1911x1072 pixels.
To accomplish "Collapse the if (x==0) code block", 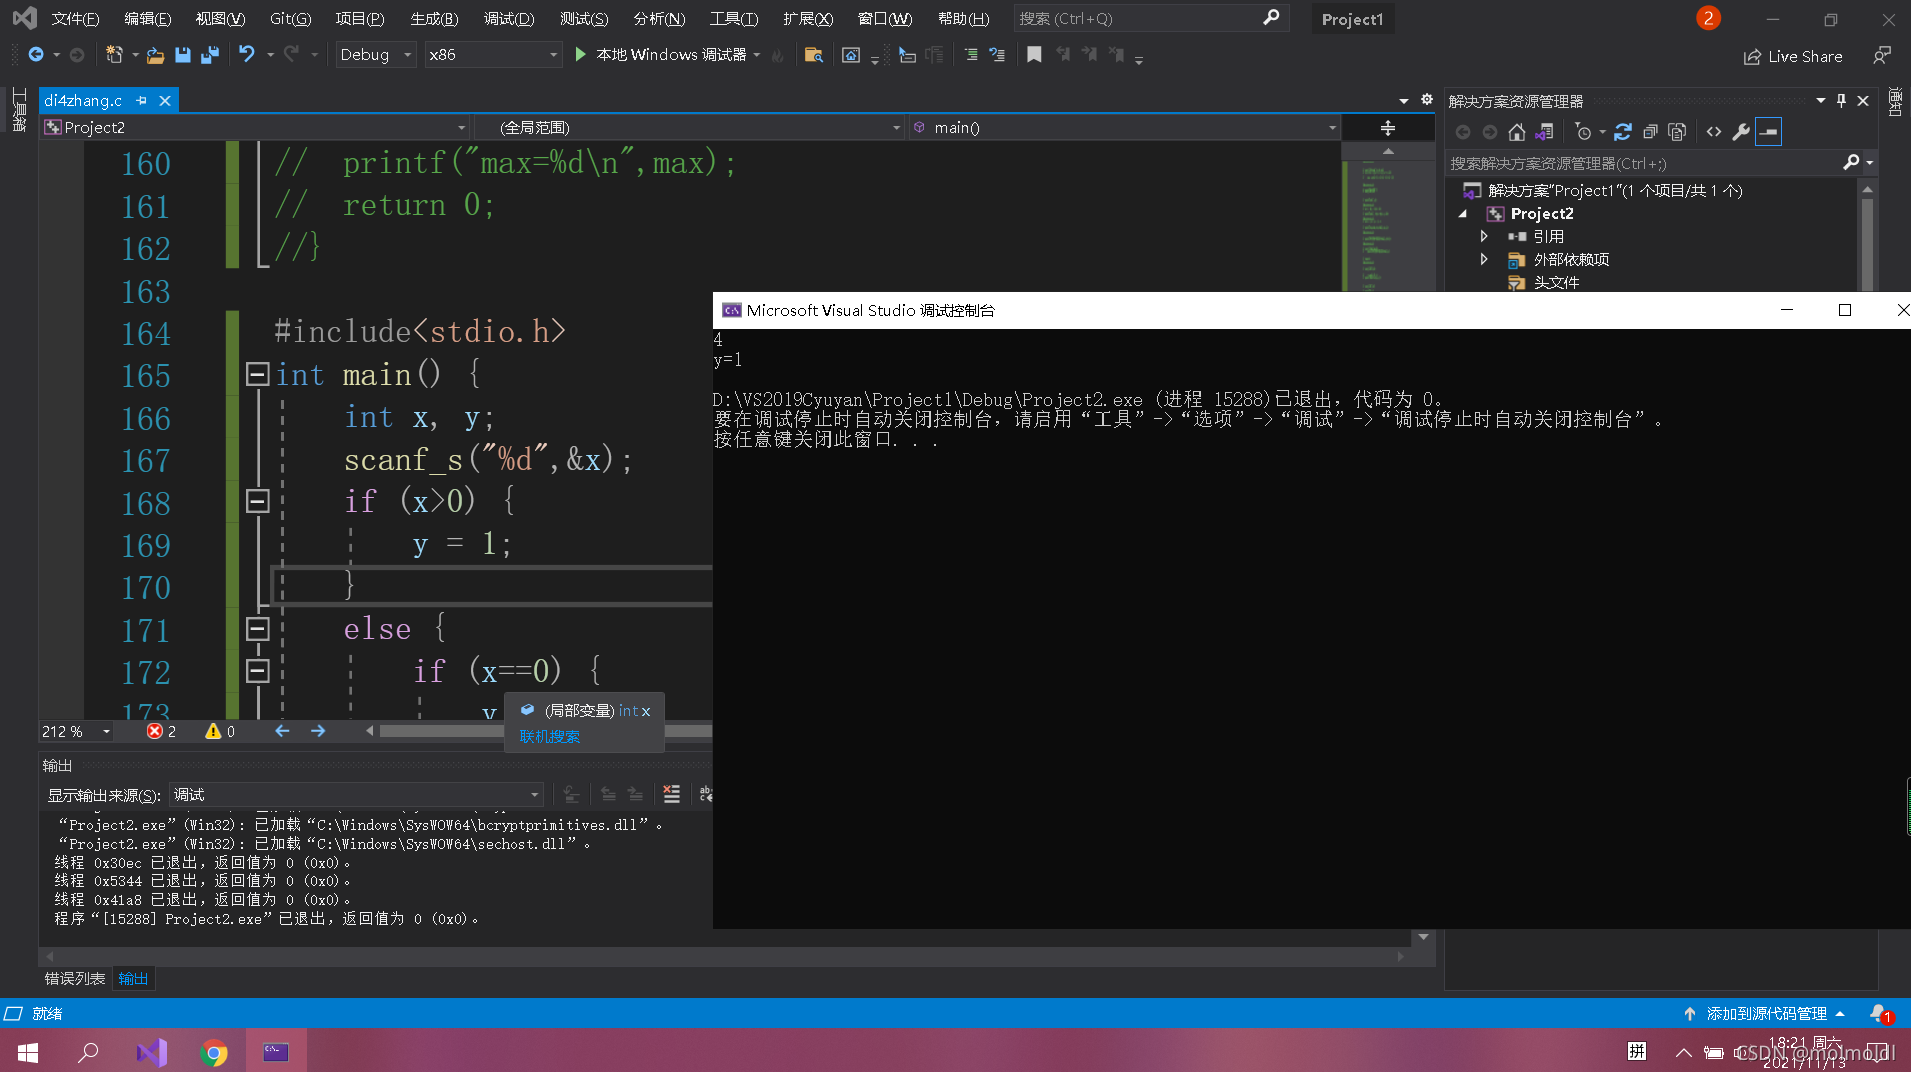I will coord(257,670).
